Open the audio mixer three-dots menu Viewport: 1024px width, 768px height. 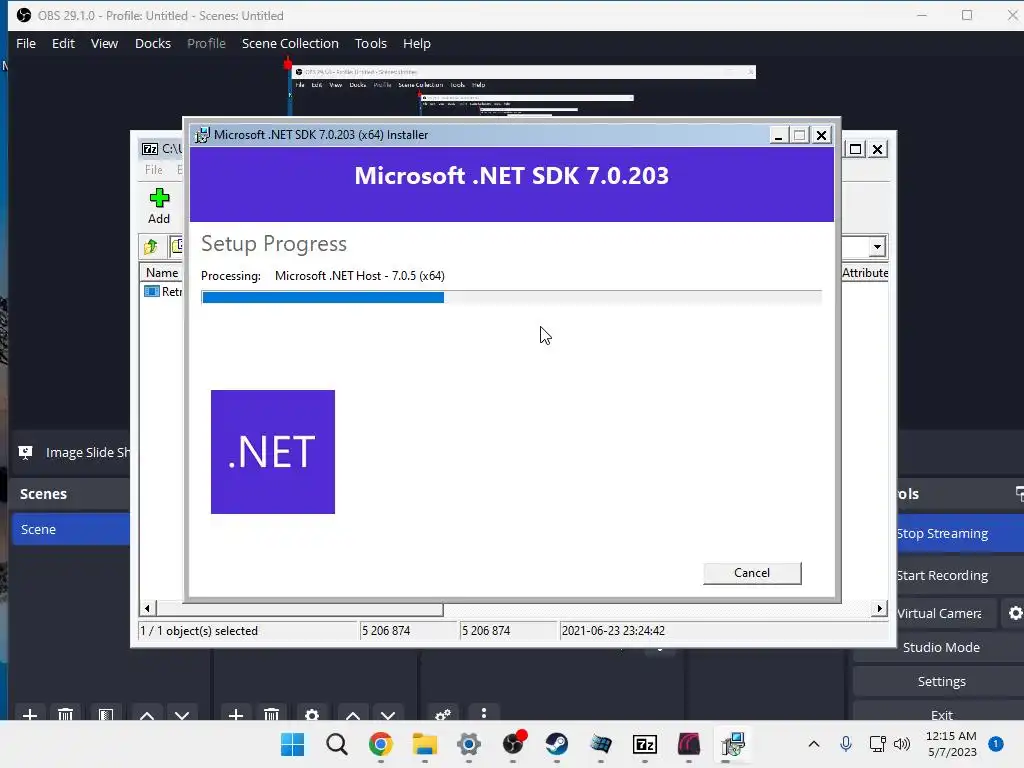point(483,714)
